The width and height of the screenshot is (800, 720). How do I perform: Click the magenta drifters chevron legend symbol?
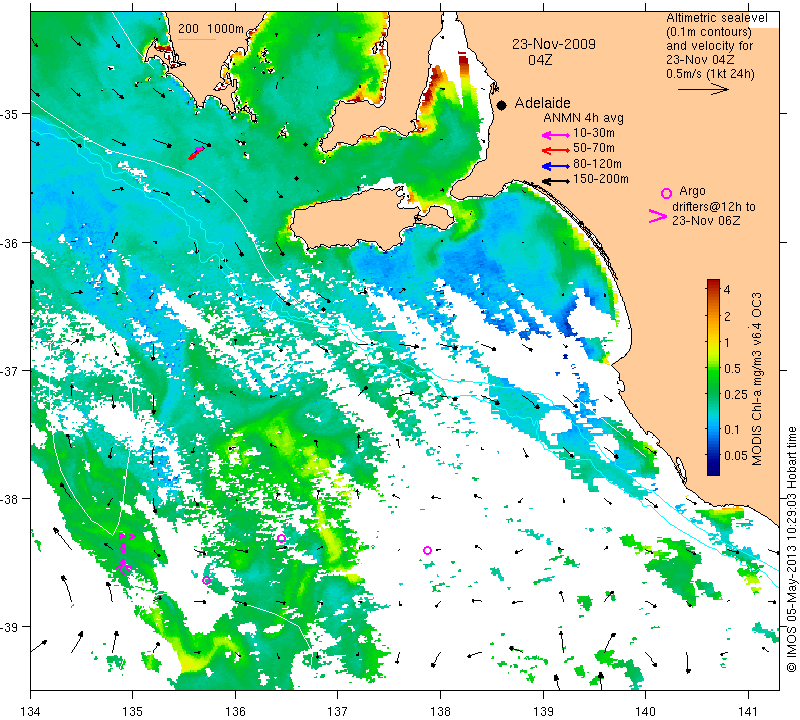coord(658,216)
